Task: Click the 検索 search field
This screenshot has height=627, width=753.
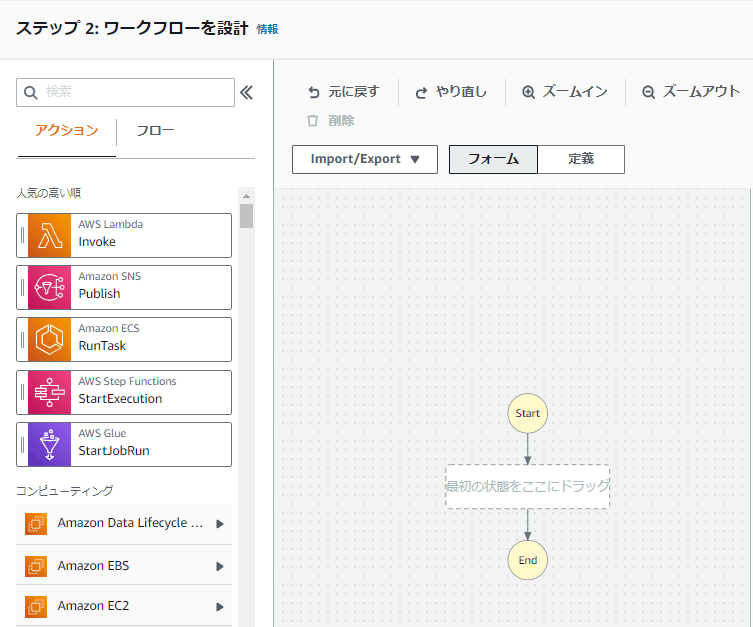Action: click(125, 92)
